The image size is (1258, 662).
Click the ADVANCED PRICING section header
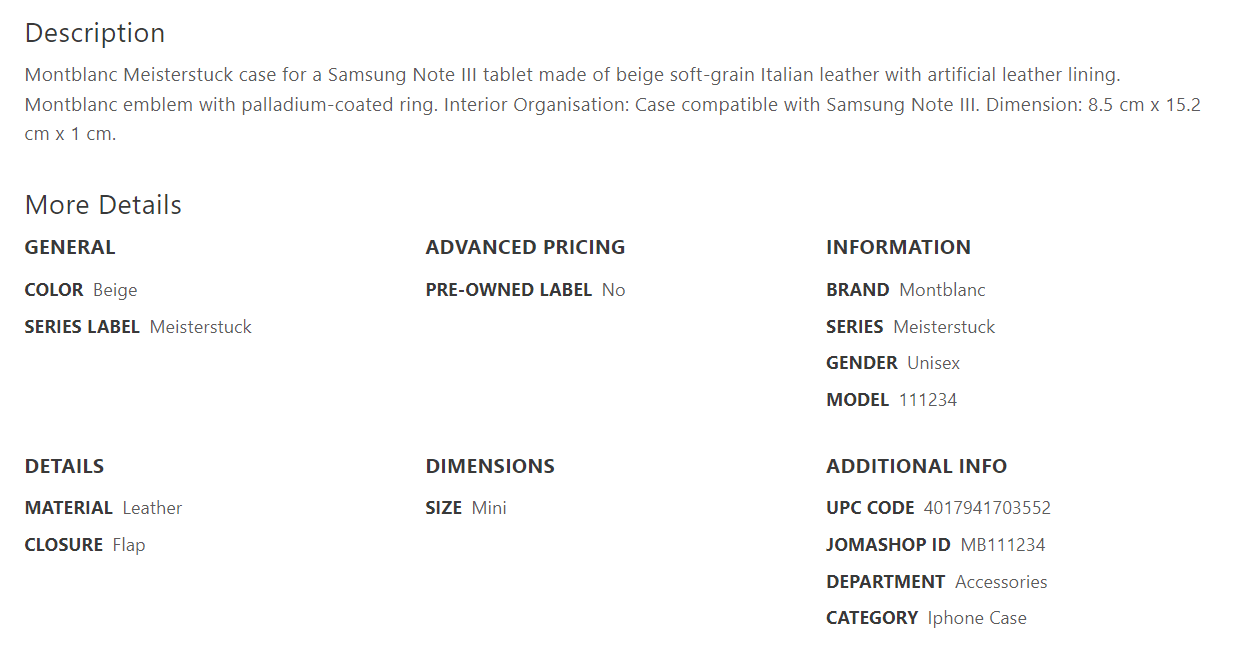(x=525, y=247)
